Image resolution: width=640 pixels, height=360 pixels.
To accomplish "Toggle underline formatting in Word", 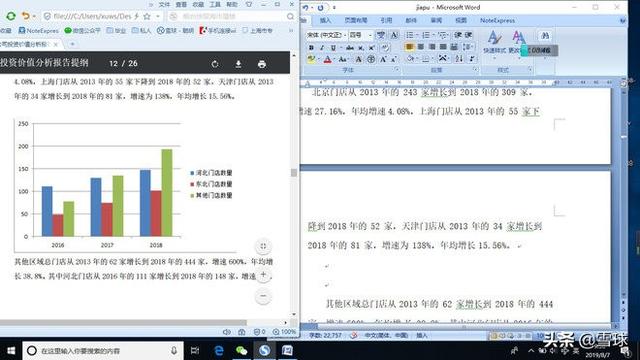I will tap(333, 48).
